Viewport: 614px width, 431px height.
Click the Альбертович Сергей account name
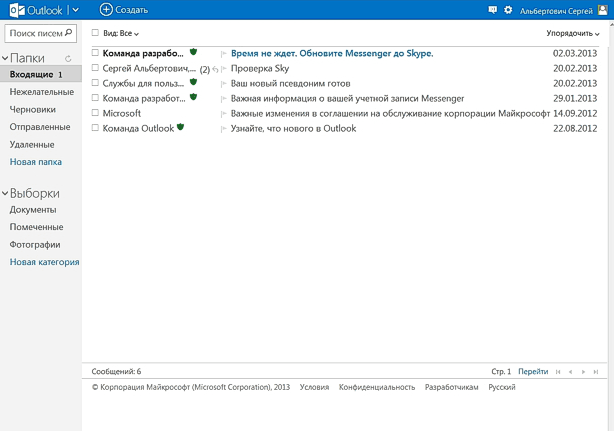click(x=556, y=11)
